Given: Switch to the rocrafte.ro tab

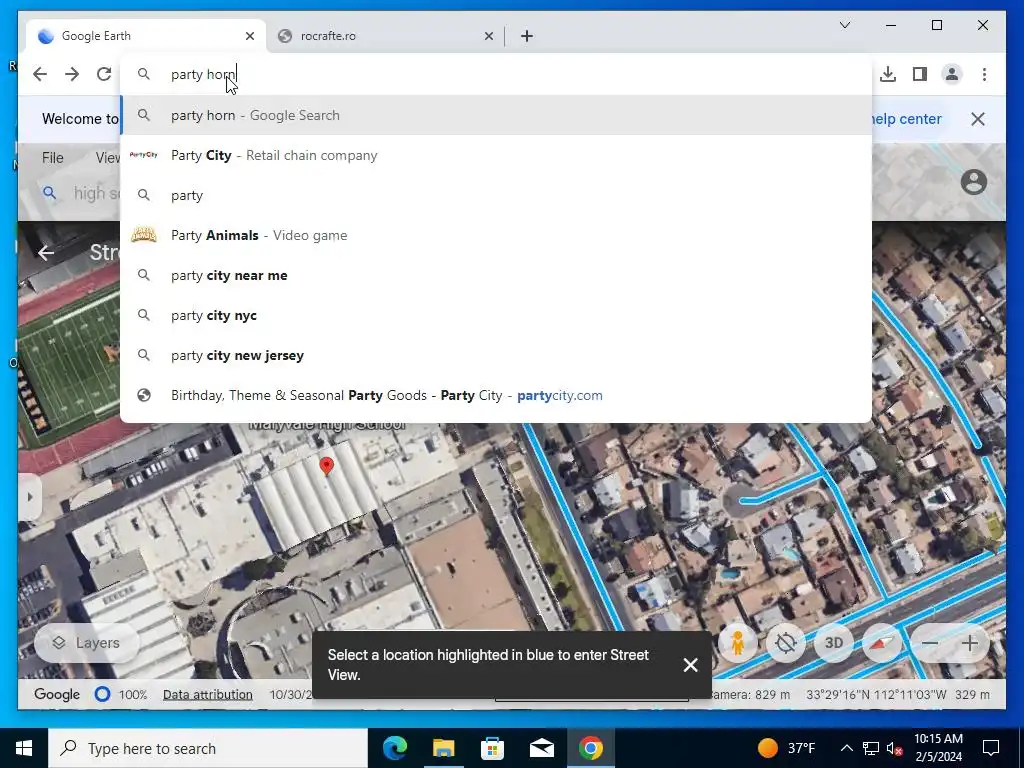Looking at the screenshot, I should pyautogui.click(x=385, y=36).
